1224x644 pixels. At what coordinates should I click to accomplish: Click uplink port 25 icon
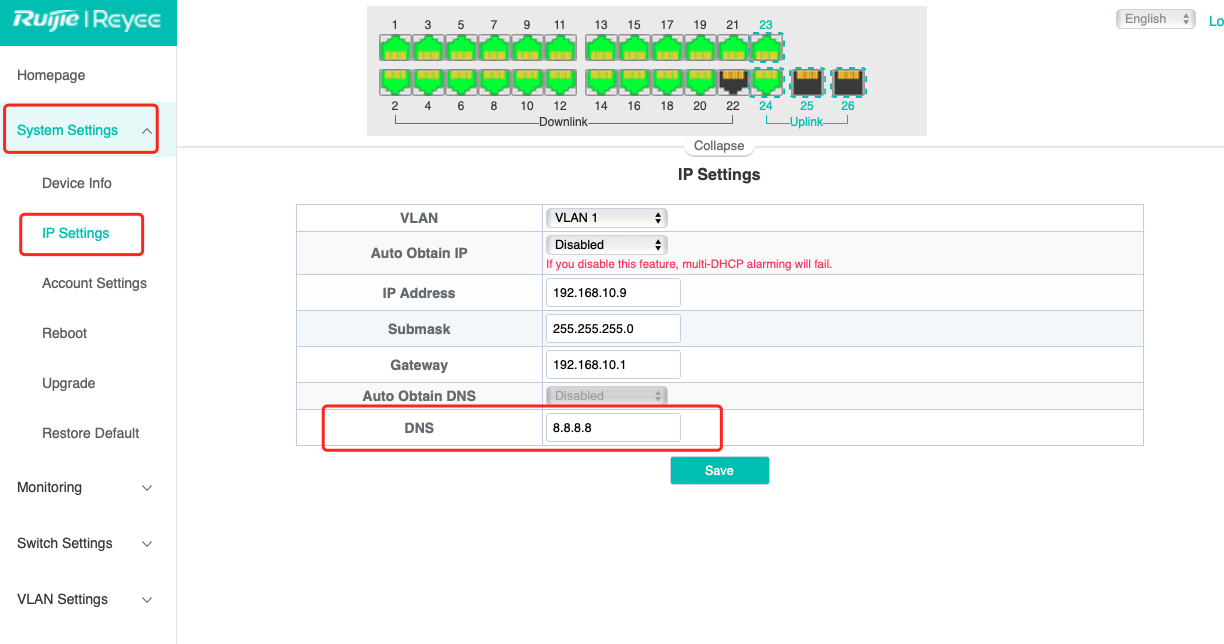click(x=807, y=81)
